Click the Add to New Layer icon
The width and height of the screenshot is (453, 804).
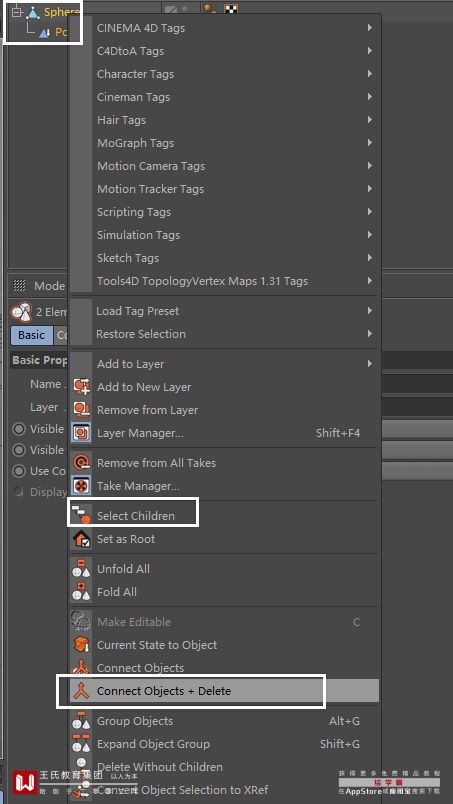(x=82, y=387)
